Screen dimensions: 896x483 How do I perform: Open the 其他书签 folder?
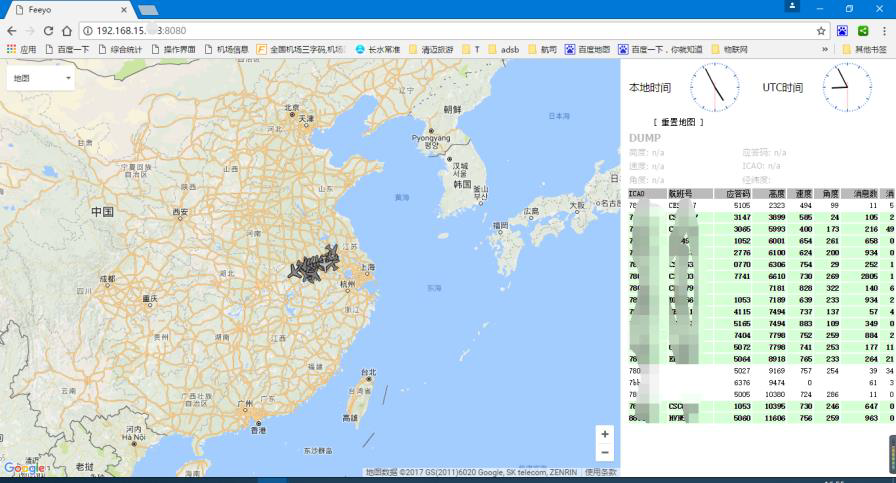coord(865,50)
